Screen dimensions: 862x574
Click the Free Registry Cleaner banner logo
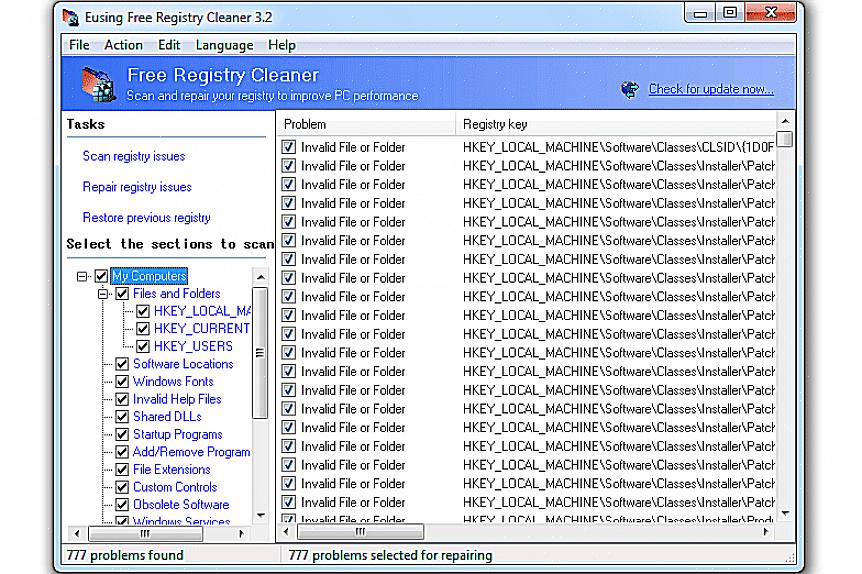[x=98, y=84]
